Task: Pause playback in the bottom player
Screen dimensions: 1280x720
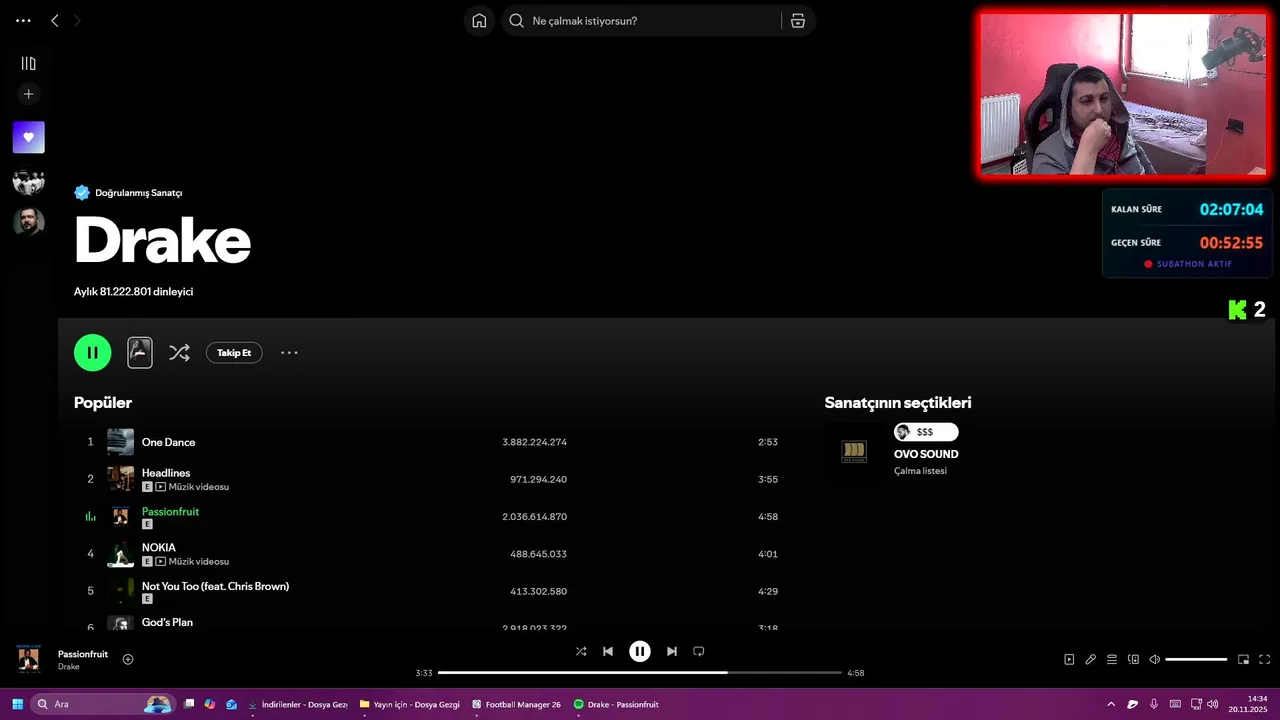Action: pyautogui.click(x=640, y=651)
